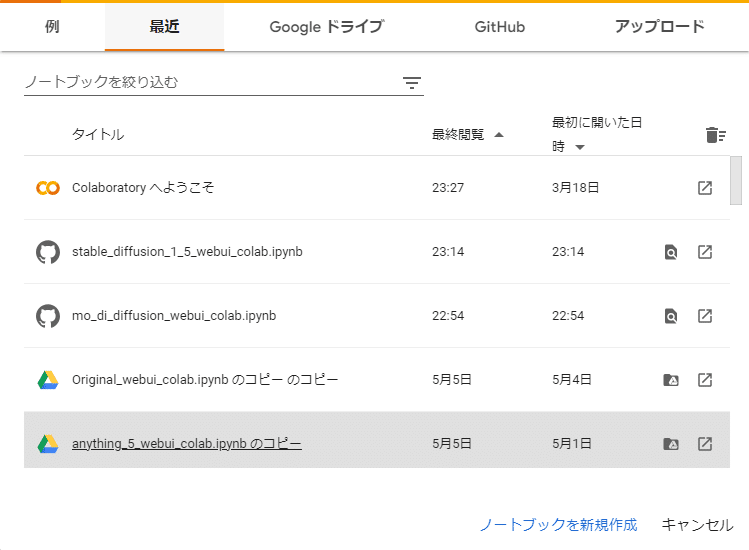Click ノートブックを新規作成 link

pos(558,525)
